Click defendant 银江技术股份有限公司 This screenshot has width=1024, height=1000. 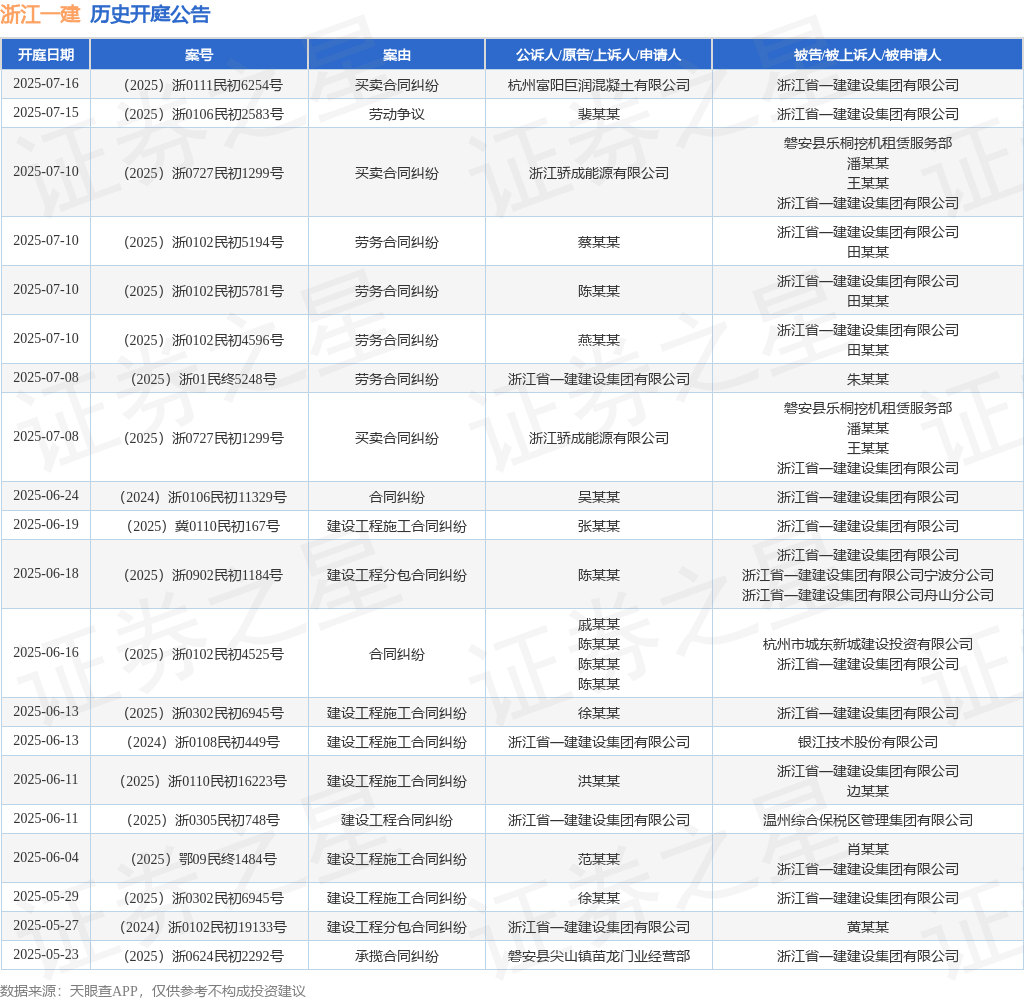[868, 743]
